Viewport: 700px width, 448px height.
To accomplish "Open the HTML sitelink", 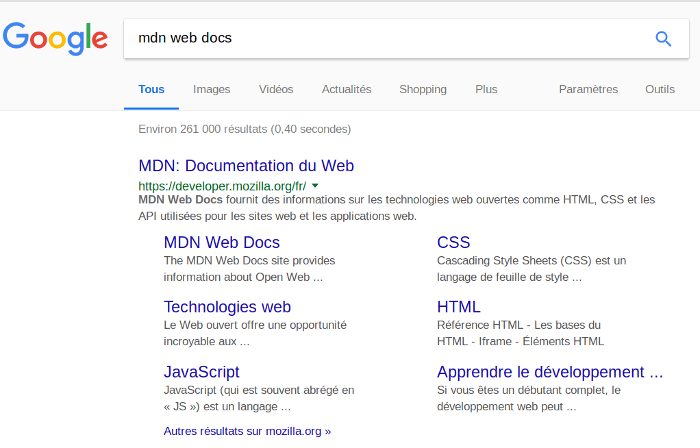I will (458, 307).
